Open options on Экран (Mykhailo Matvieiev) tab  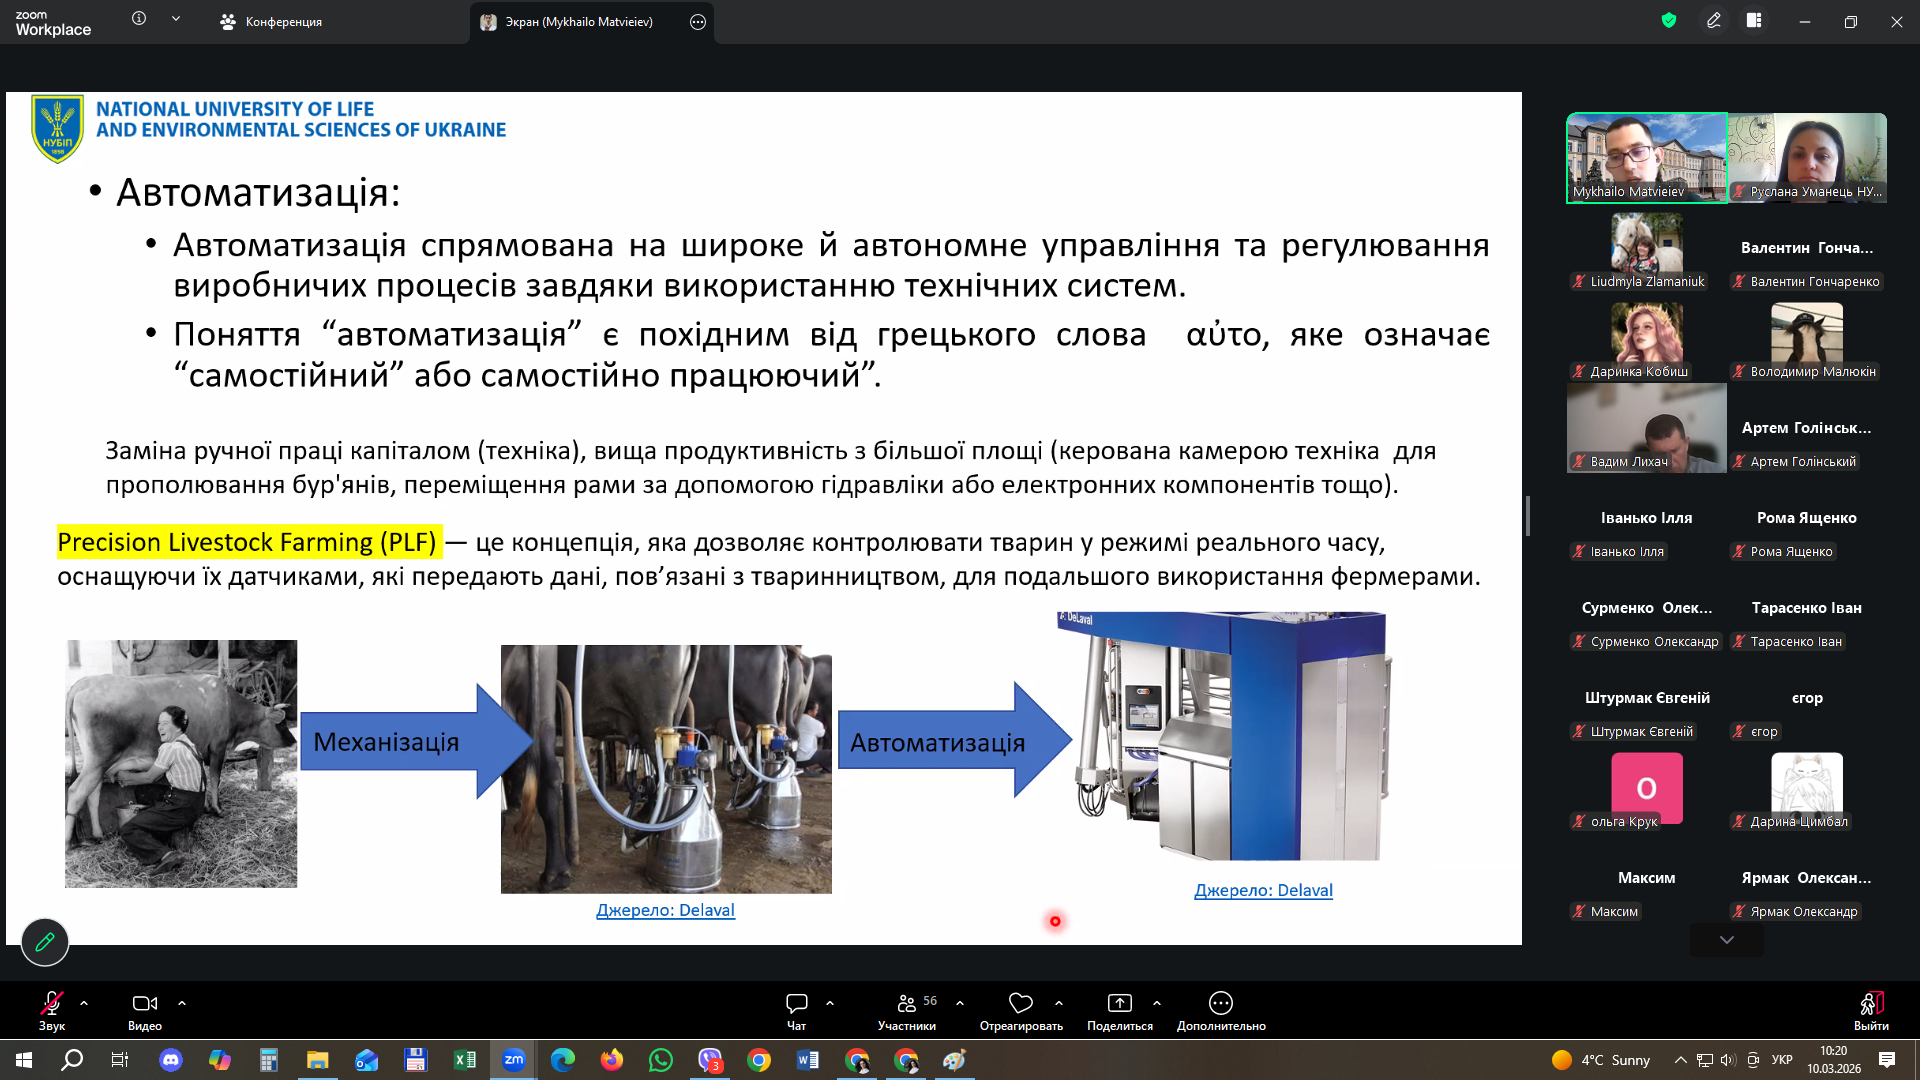tap(698, 22)
